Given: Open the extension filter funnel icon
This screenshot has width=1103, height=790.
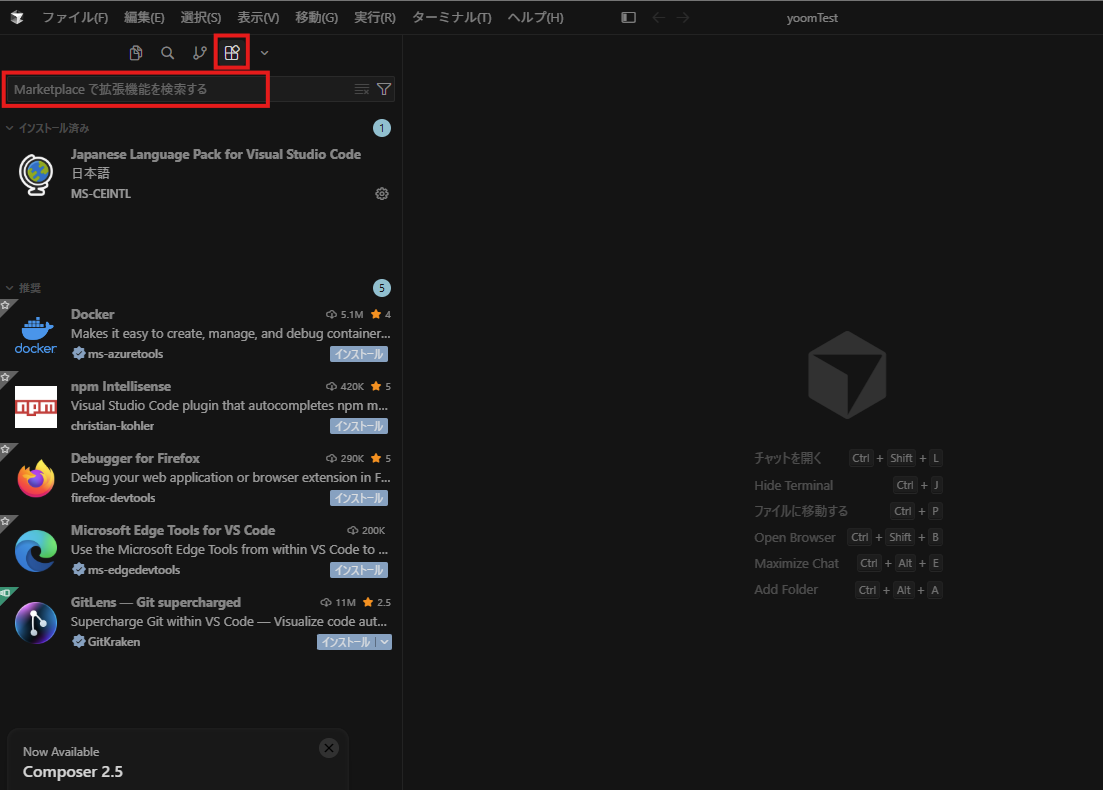Looking at the screenshot, I should pos(384,89).
